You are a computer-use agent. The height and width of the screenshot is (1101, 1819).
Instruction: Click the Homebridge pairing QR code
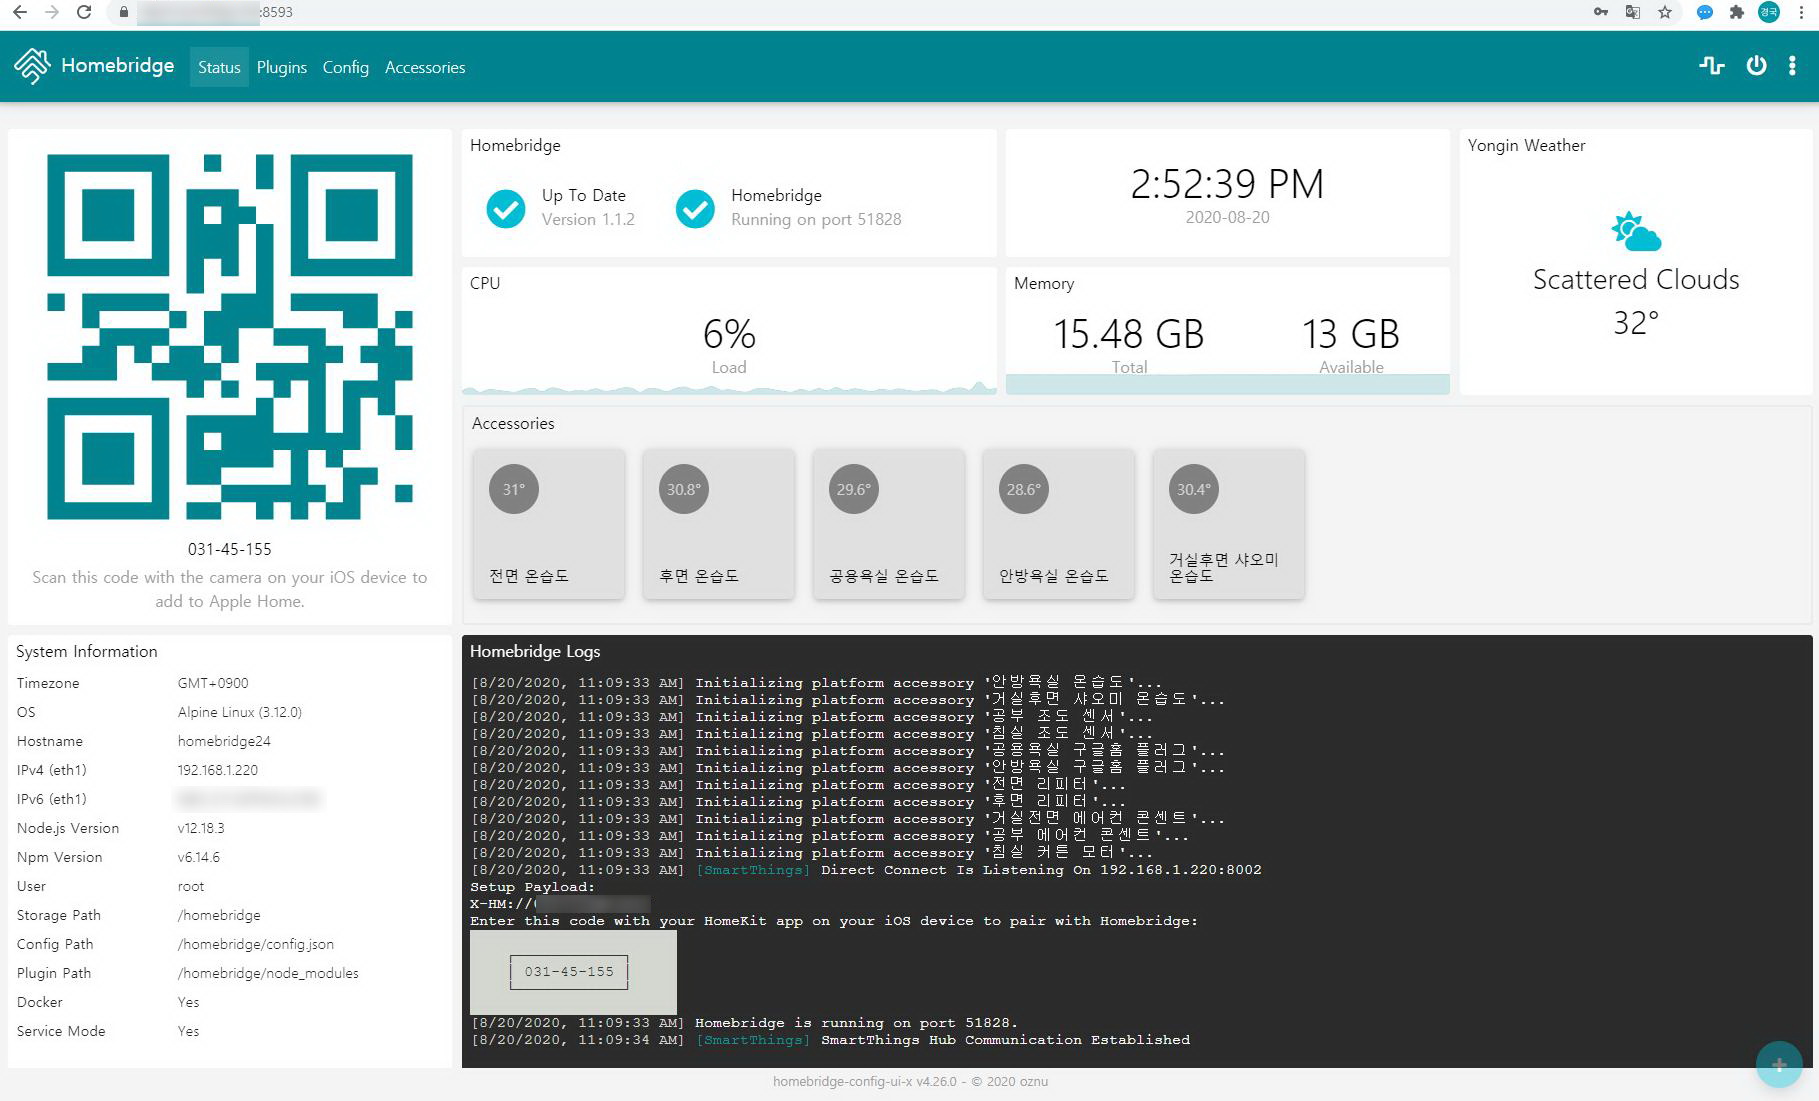point(230,337)
